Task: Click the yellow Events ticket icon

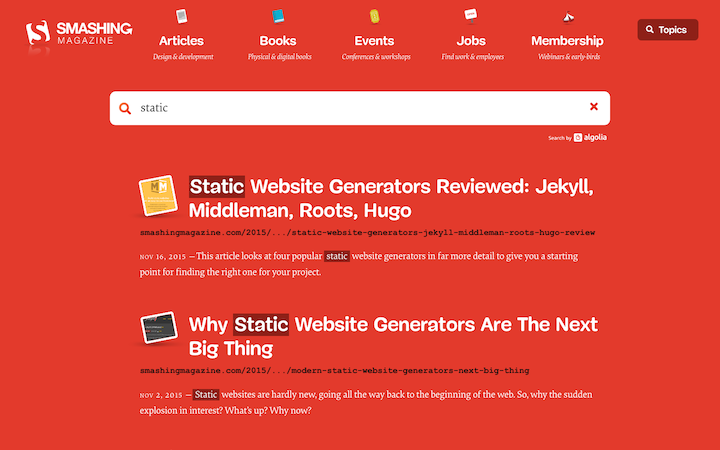Action: click(x=374, y=16)
